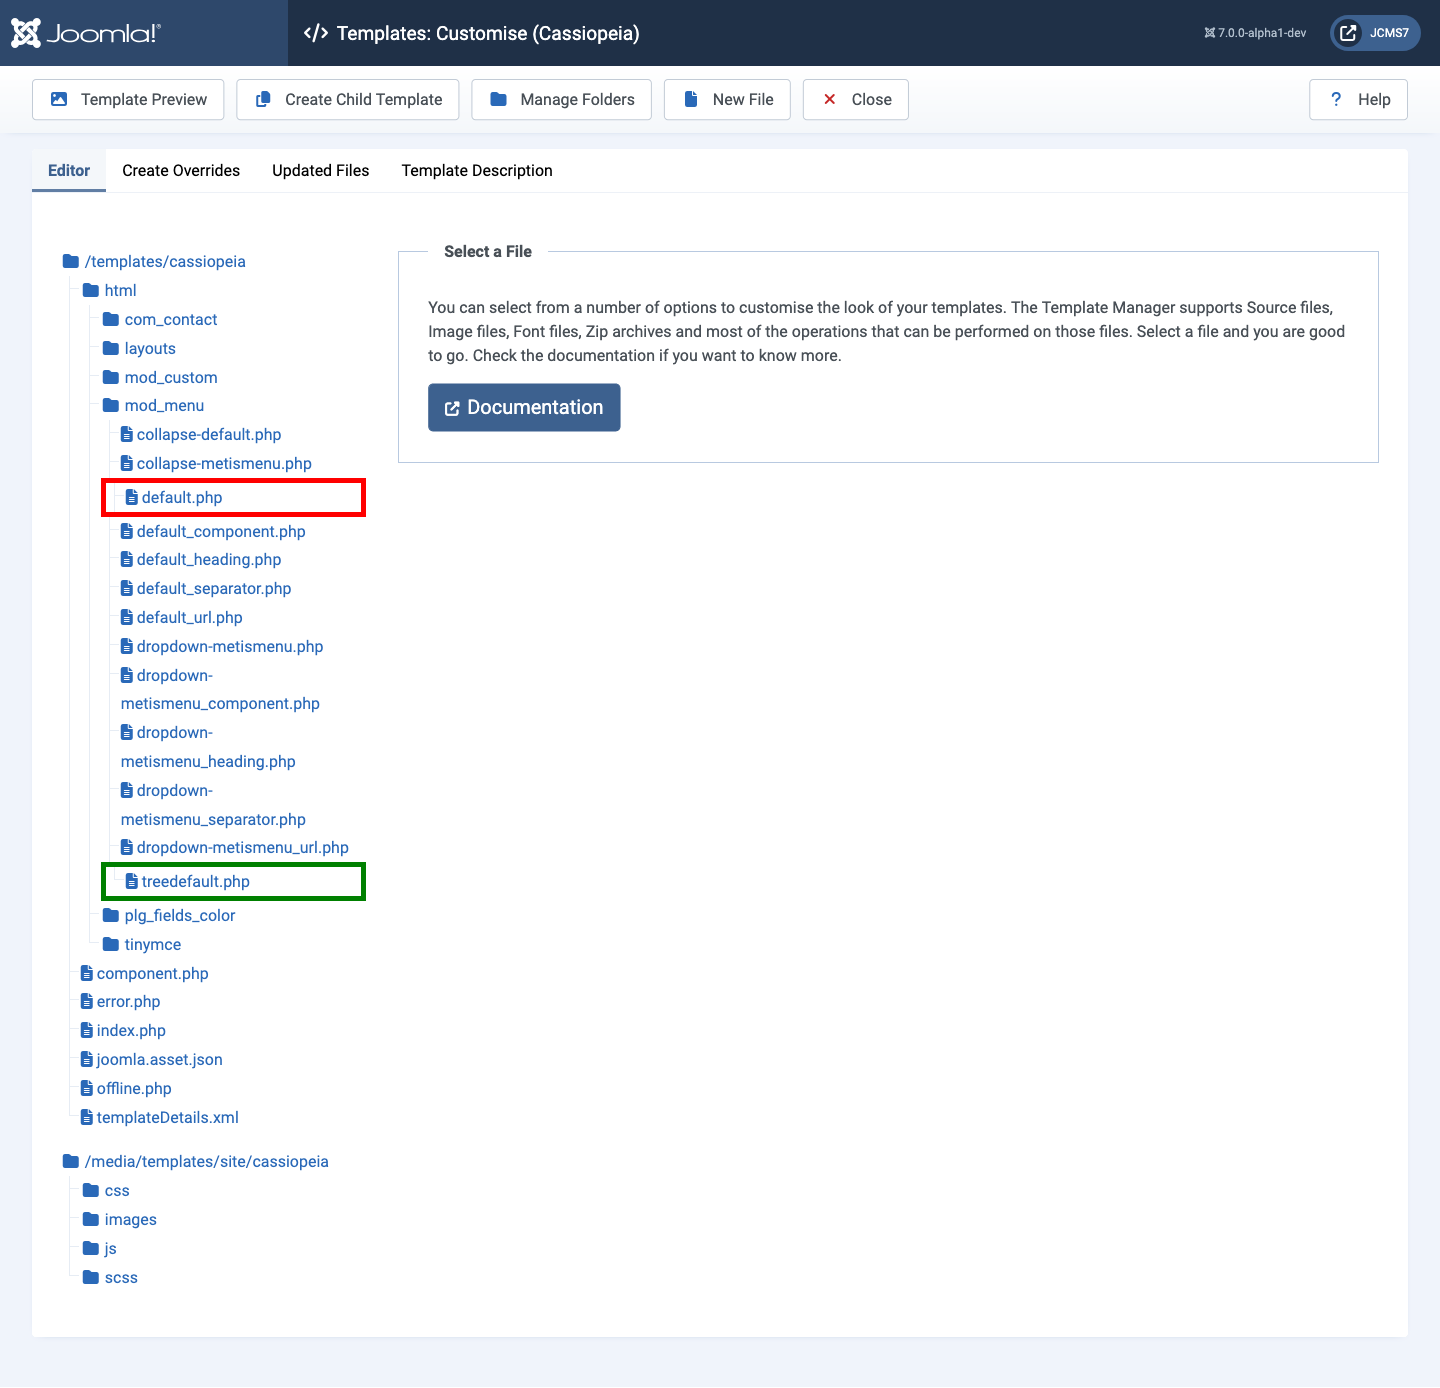1440x1388 pixels.
Task: Close the template customiser
Action: [856, 100]
